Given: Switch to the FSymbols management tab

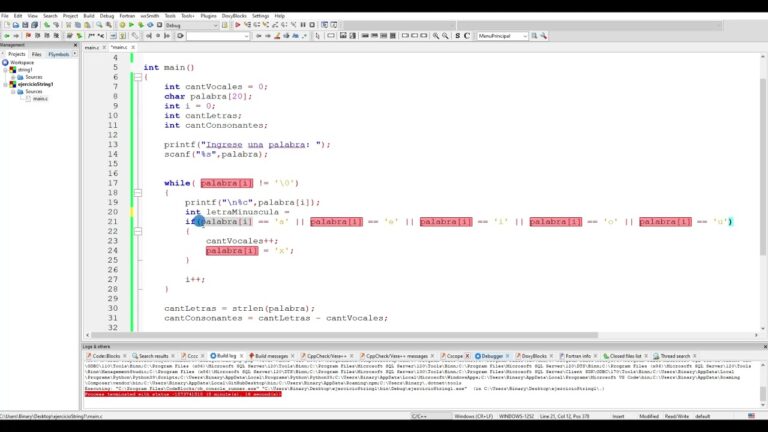Looking at the screenshot, I should 59,54.
